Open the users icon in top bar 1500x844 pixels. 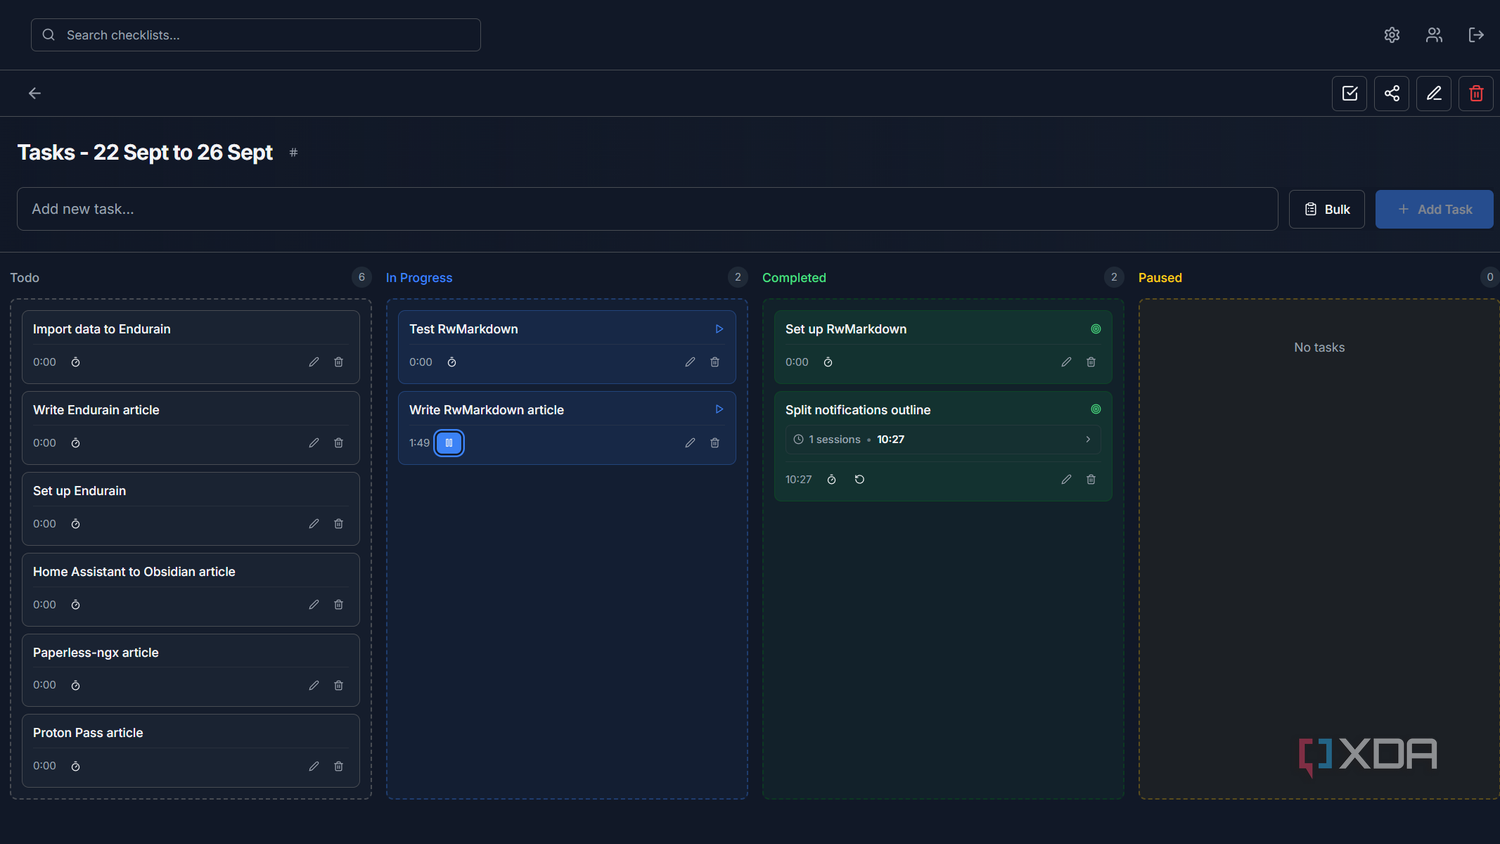tap(1434, 35)
